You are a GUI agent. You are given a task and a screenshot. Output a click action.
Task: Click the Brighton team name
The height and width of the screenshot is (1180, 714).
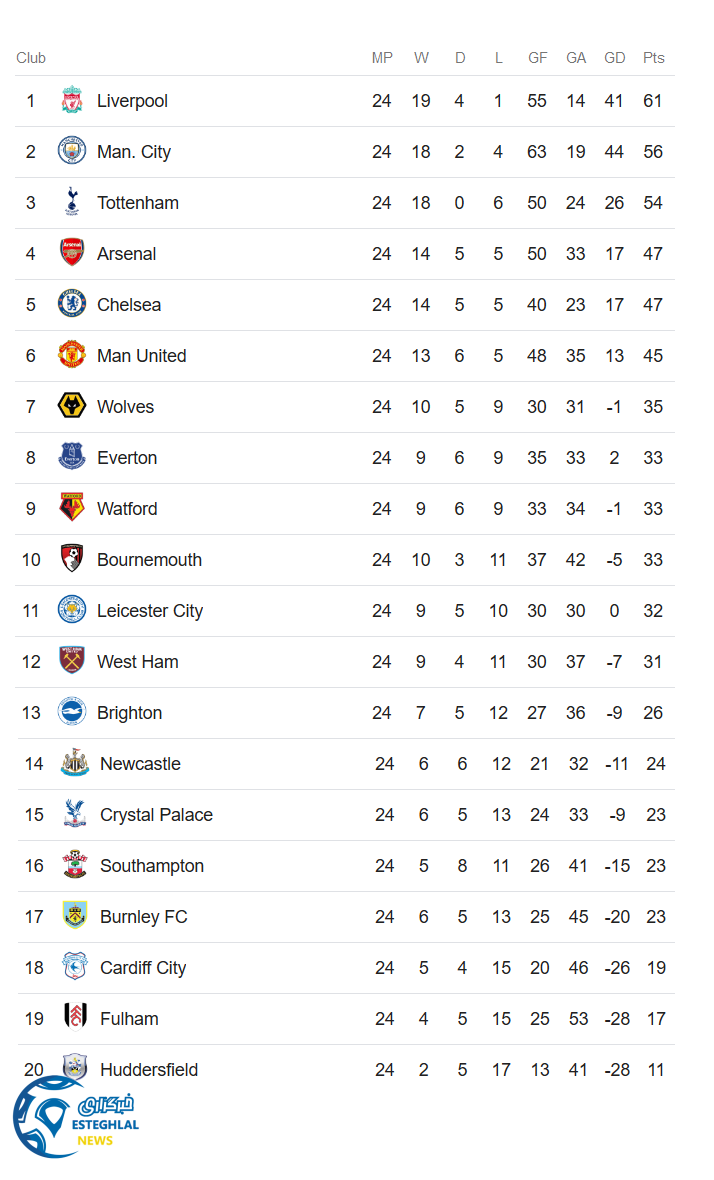[129, 713]
